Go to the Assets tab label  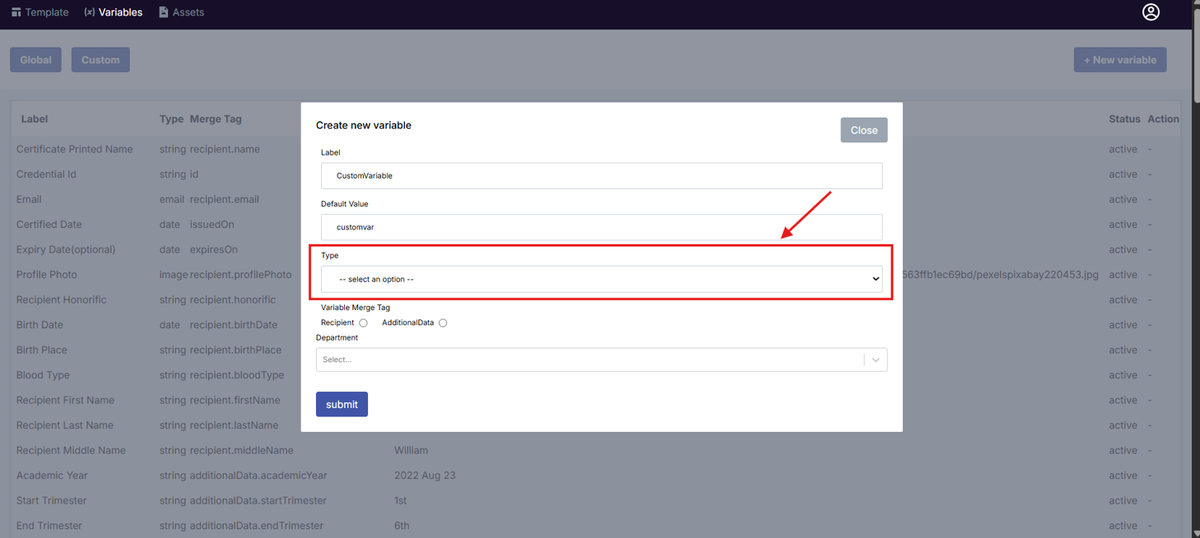[188, 13]
